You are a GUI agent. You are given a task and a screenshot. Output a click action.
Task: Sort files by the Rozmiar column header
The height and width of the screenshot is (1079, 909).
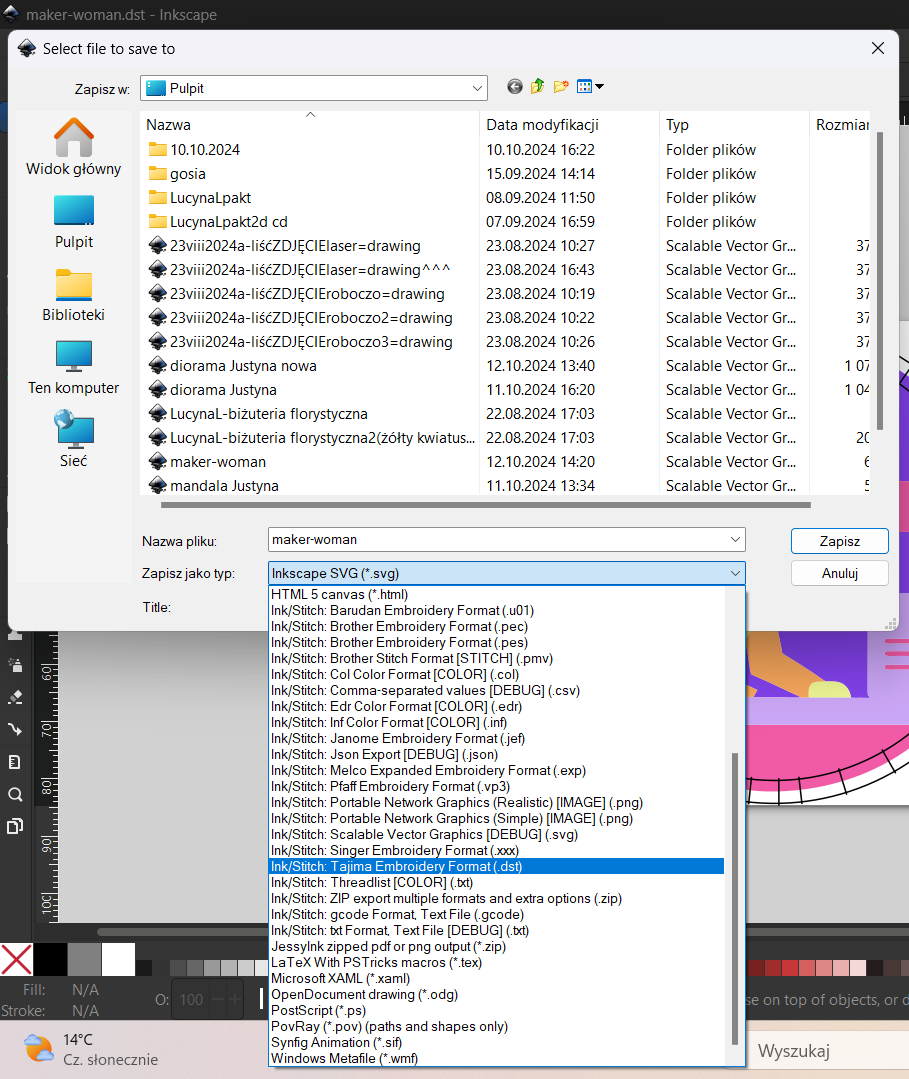point(840,125)
